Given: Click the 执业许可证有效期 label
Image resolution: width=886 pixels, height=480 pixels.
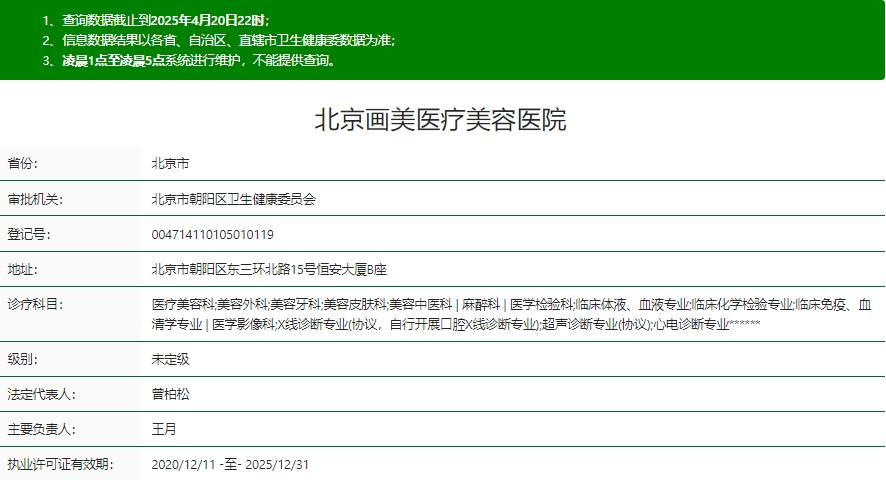Looking at the screenshot, I should coord(60,464).
